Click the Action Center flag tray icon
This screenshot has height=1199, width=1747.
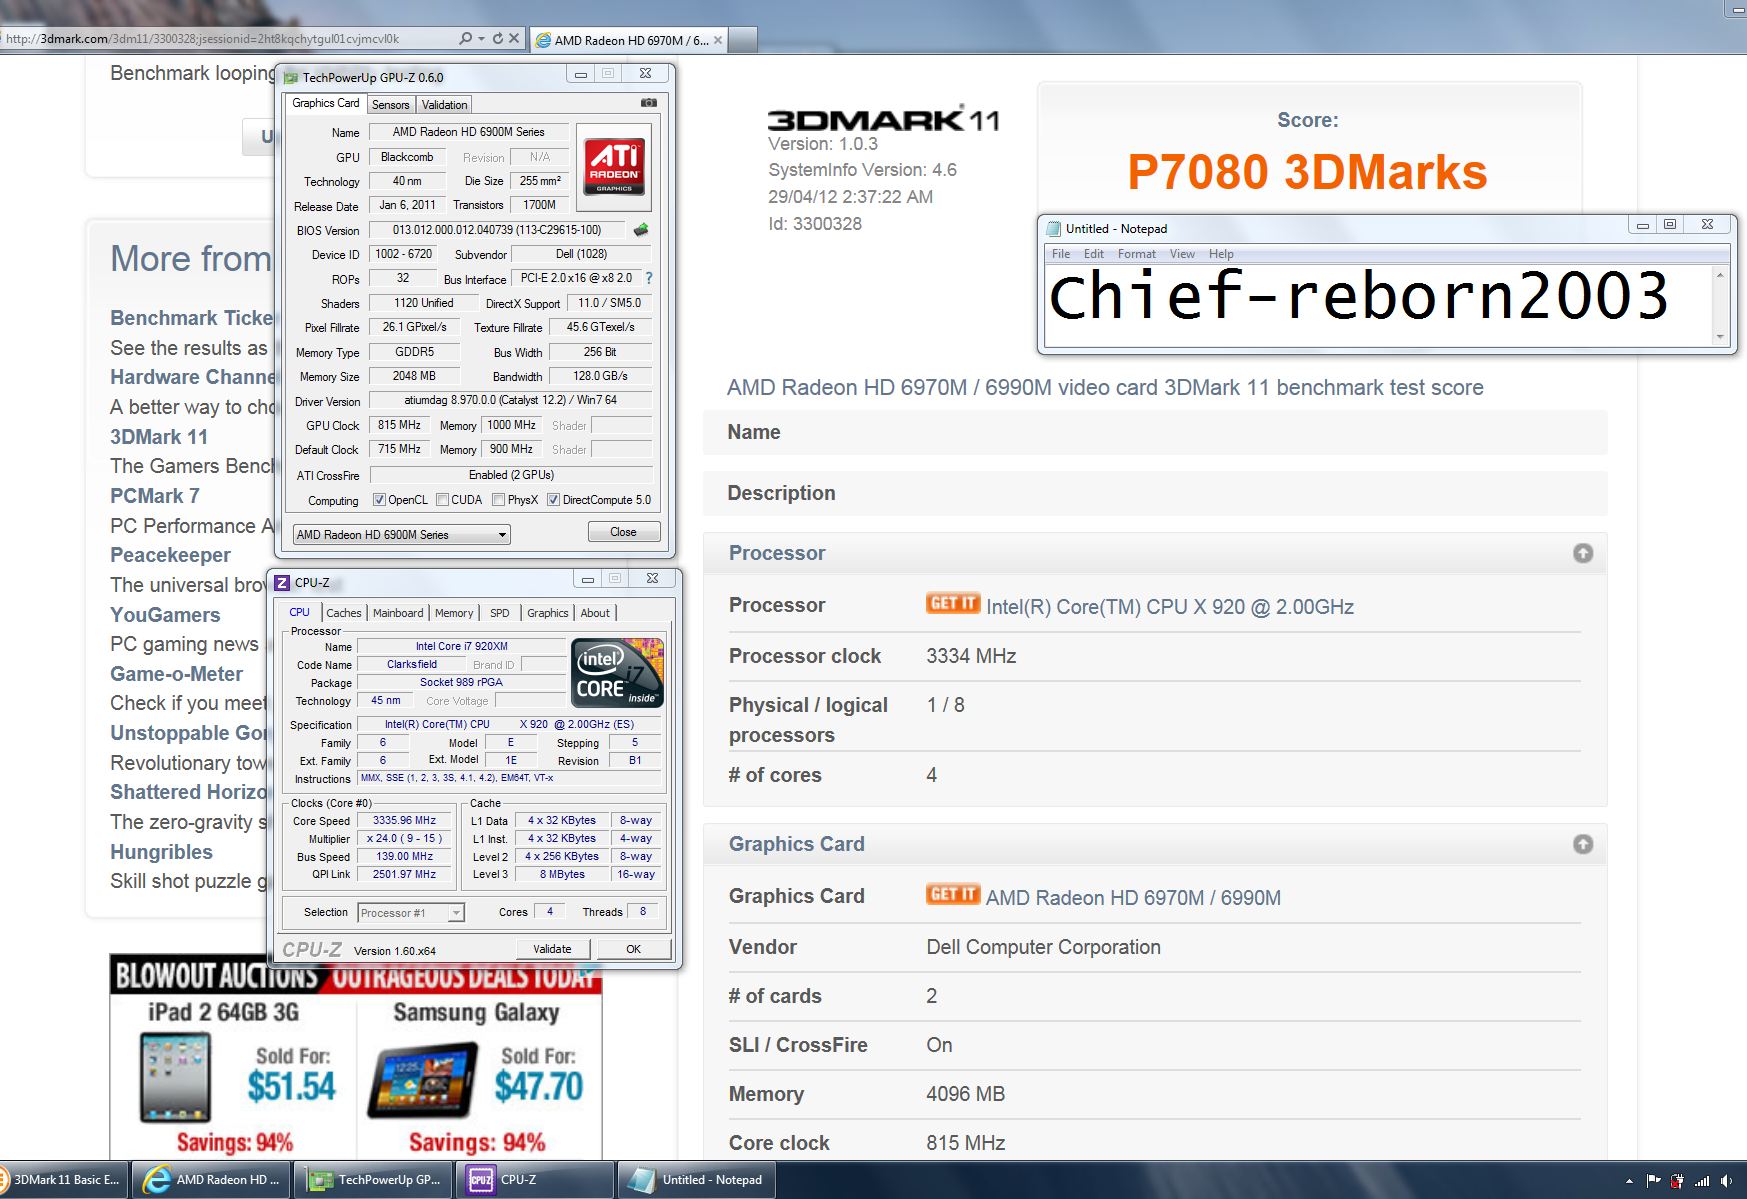click(1653, 1181)
